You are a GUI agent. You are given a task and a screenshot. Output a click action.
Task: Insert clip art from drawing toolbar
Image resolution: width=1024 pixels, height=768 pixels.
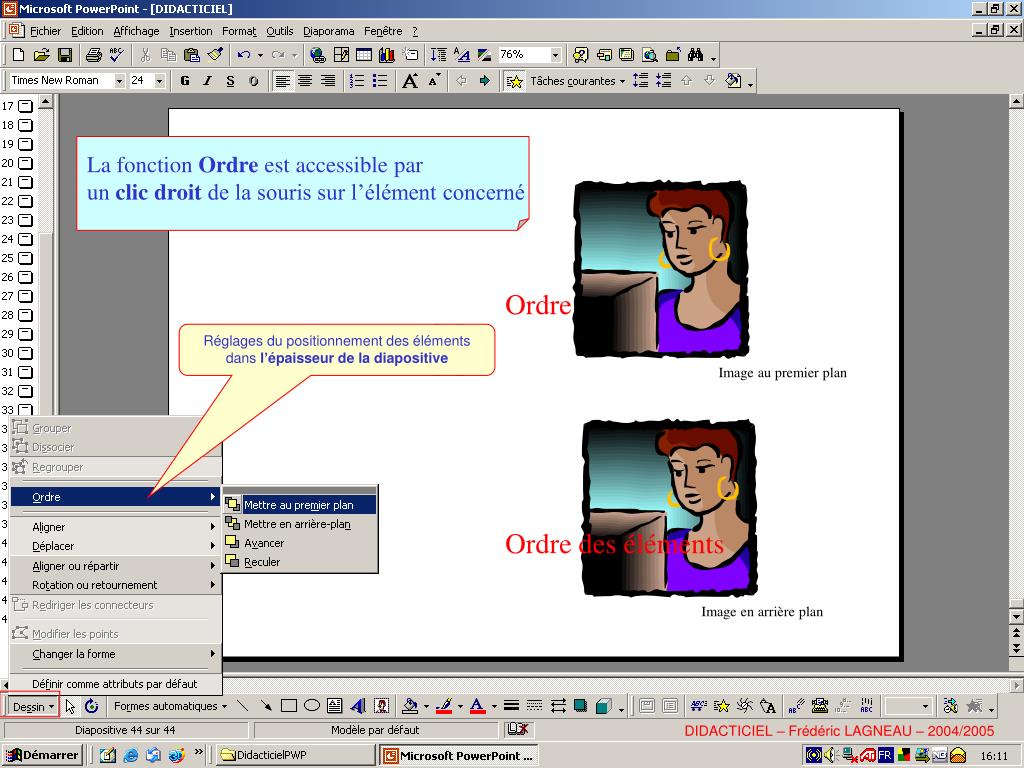[381, 706]
